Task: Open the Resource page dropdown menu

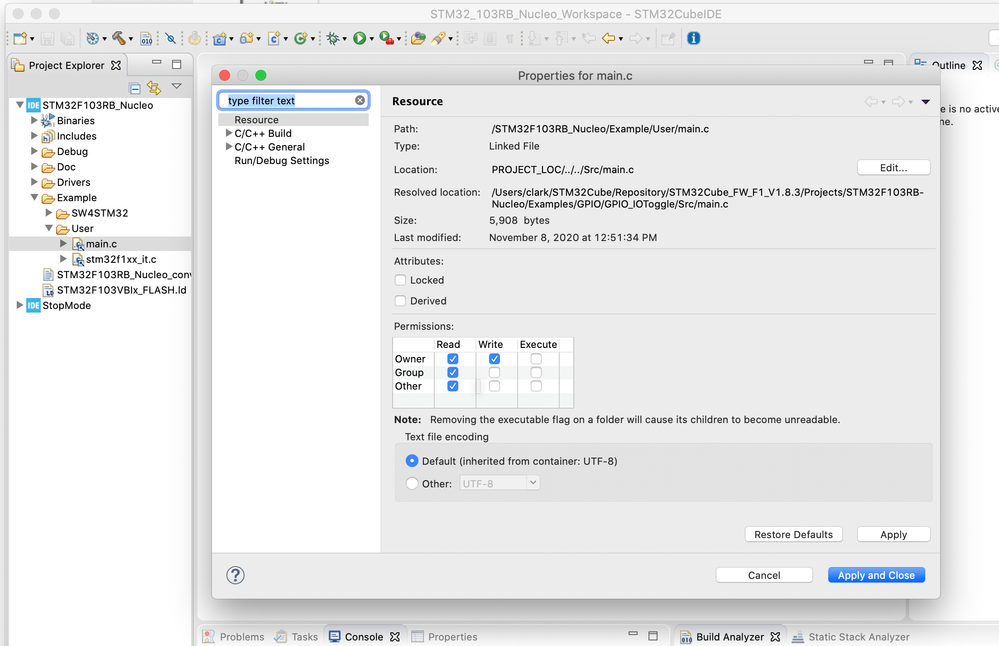Action: pos(926,101)
